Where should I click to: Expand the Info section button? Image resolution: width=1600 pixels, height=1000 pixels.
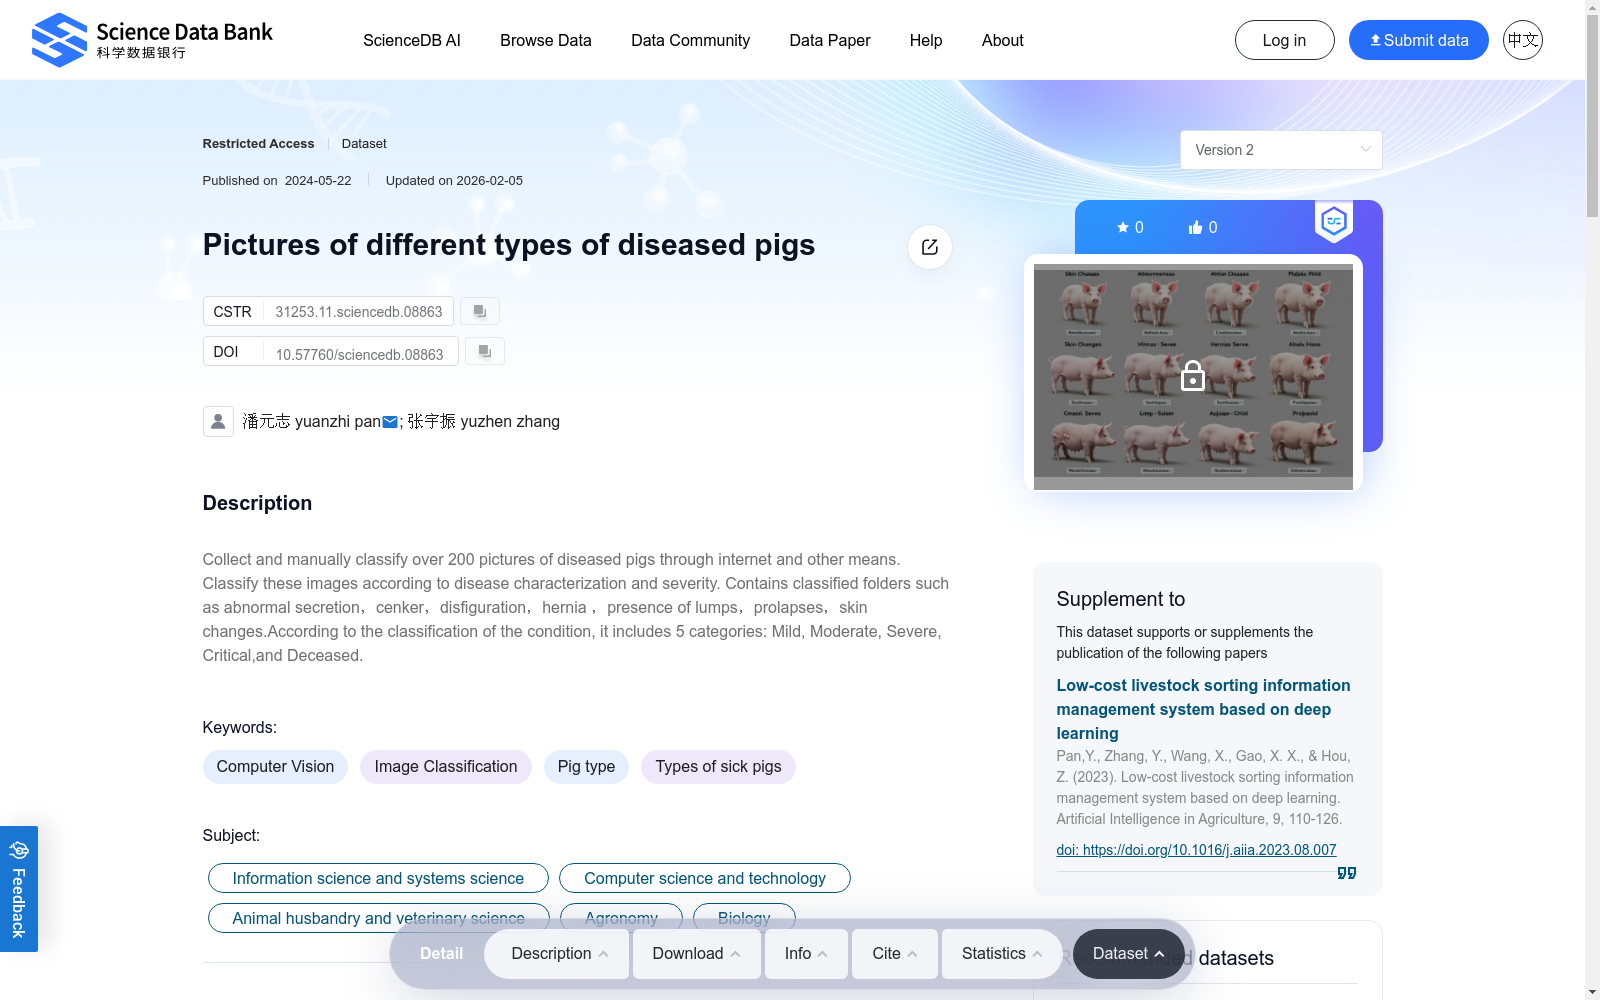point(806,954)
